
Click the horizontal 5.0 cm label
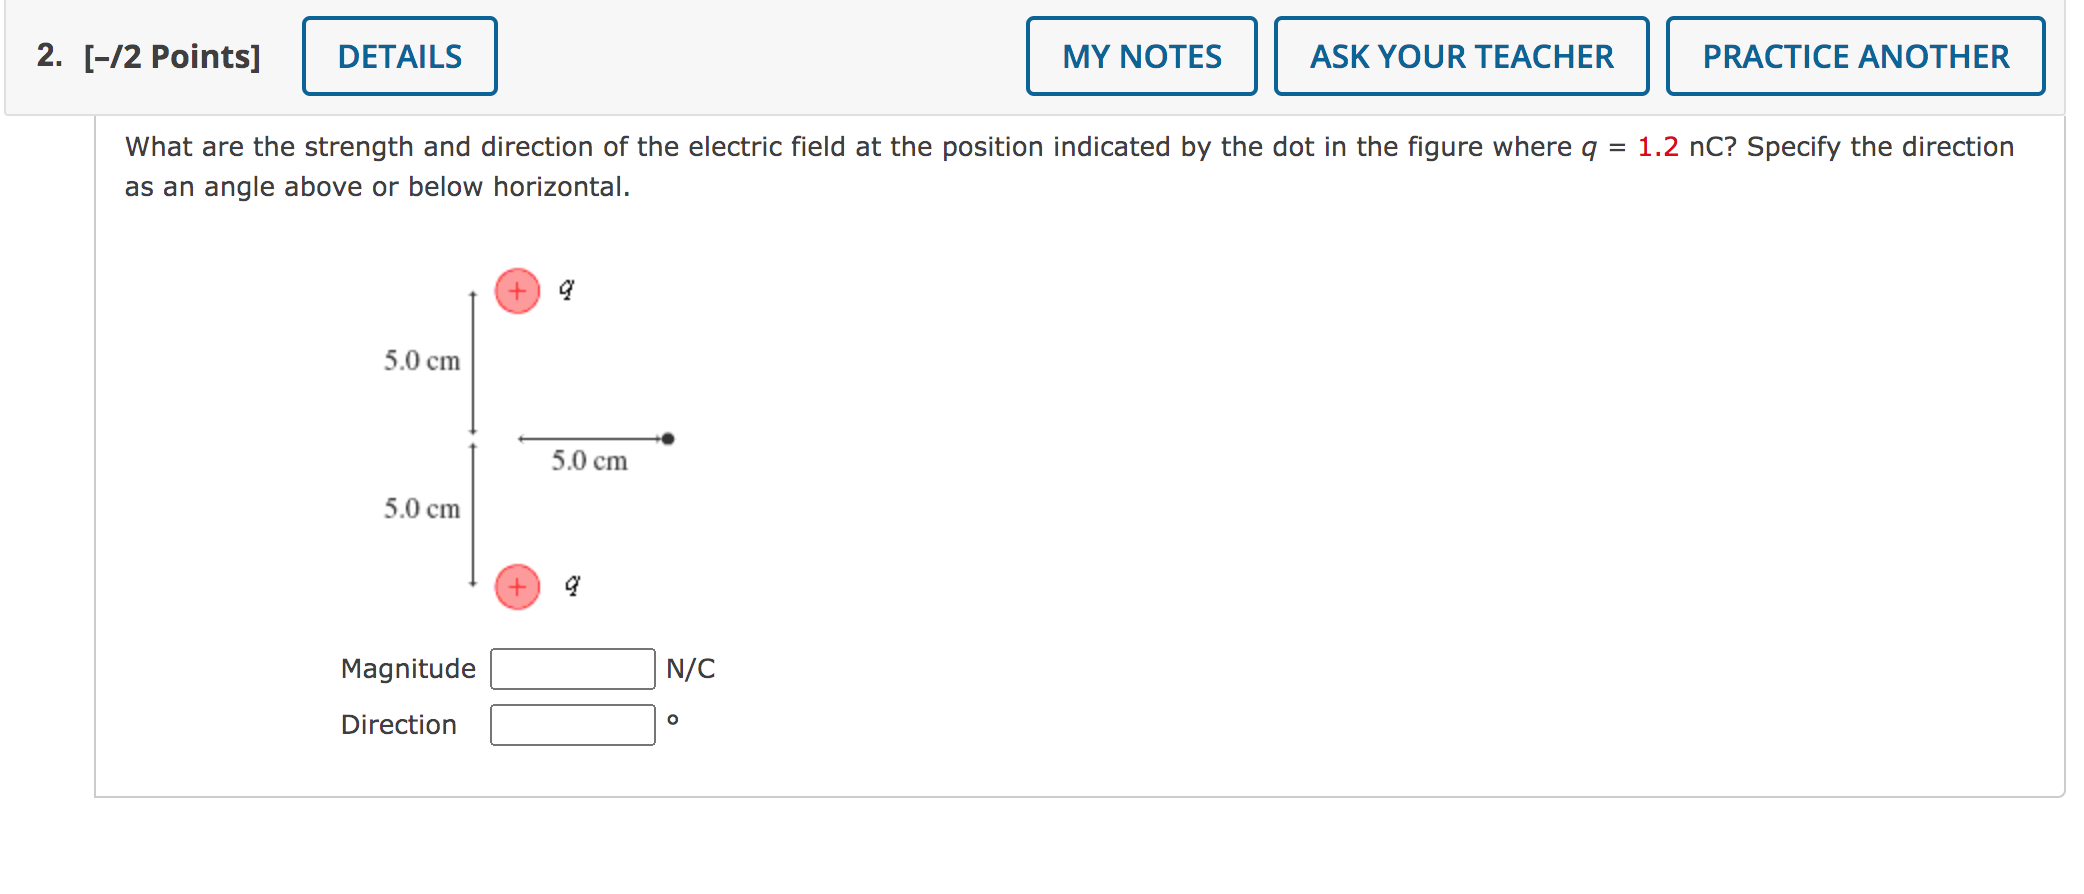click(x=589, y=460)
